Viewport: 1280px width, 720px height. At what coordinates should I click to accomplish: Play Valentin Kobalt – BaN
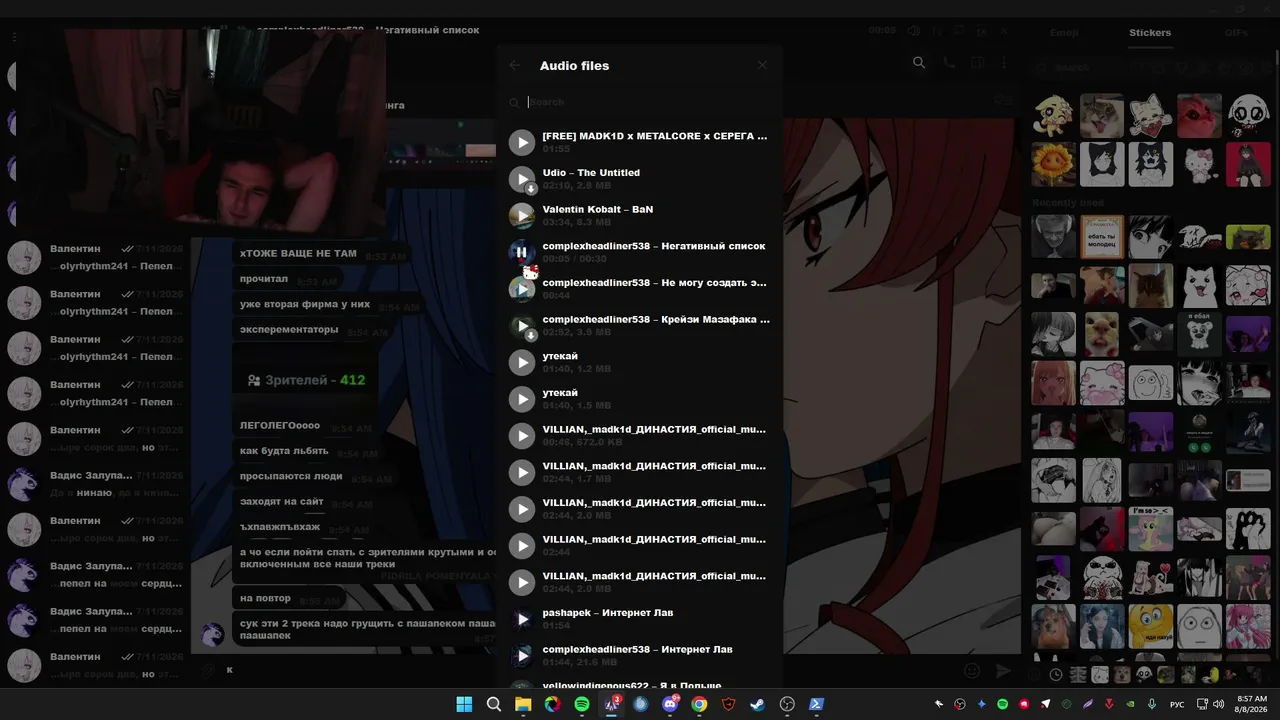[522, 216]
